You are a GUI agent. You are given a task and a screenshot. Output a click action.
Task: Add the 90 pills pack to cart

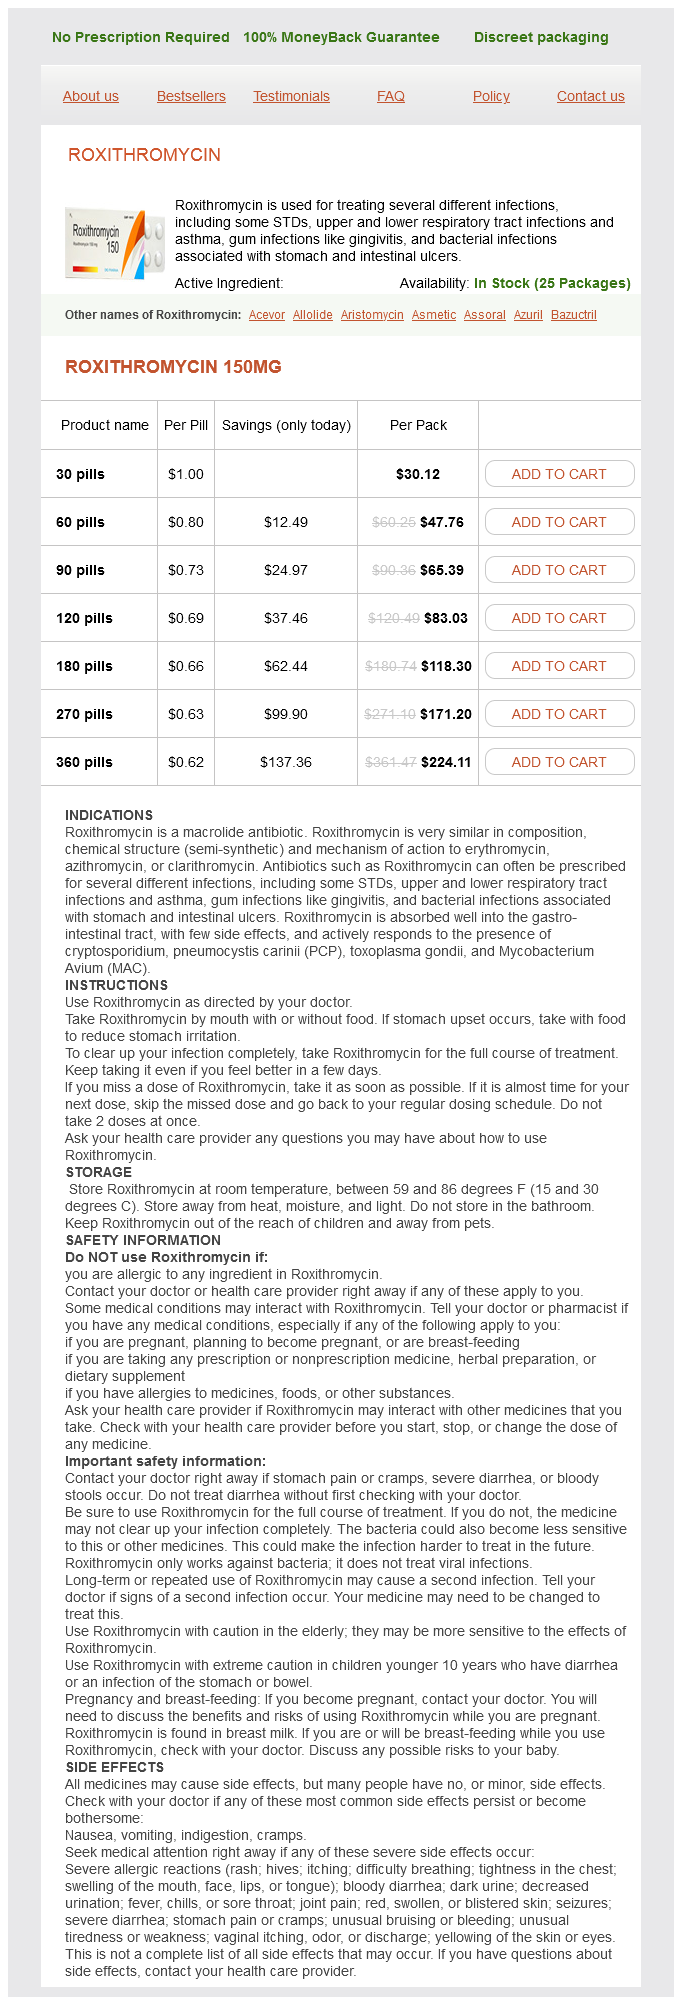click(x=559, y=570)
